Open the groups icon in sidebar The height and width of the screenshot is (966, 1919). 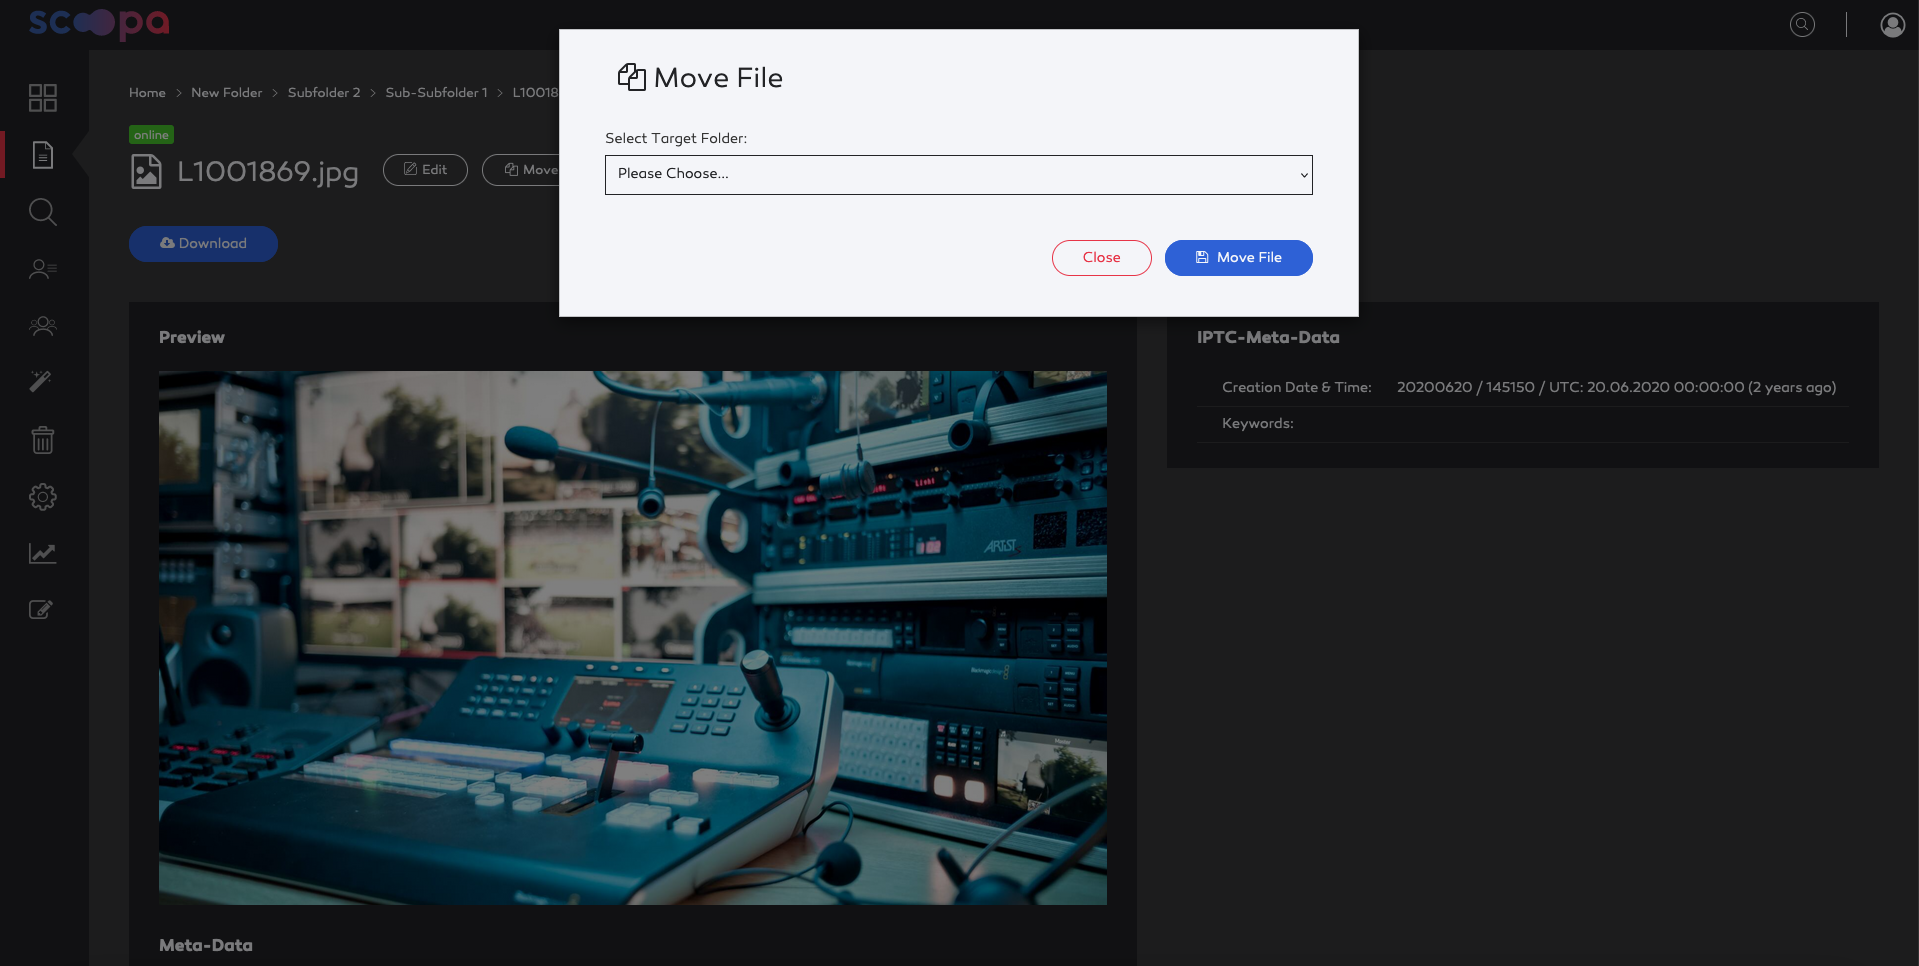pyautogui.click(x=43, y=326)
